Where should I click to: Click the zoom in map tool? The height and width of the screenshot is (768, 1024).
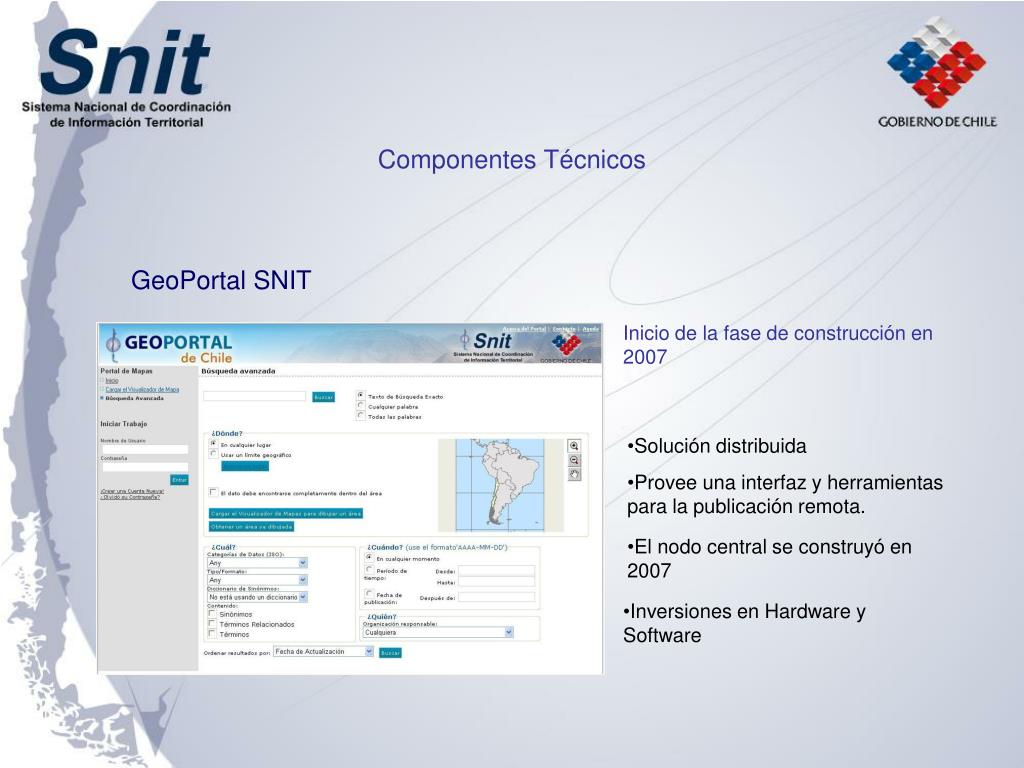(574, 446)
